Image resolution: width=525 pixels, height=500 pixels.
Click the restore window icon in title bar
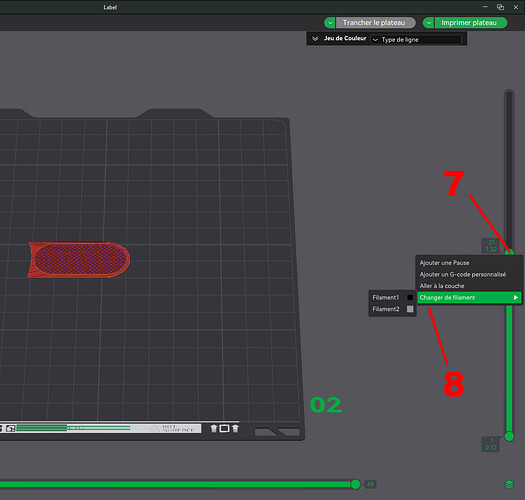pyautogui.click(x=500, y=7)
